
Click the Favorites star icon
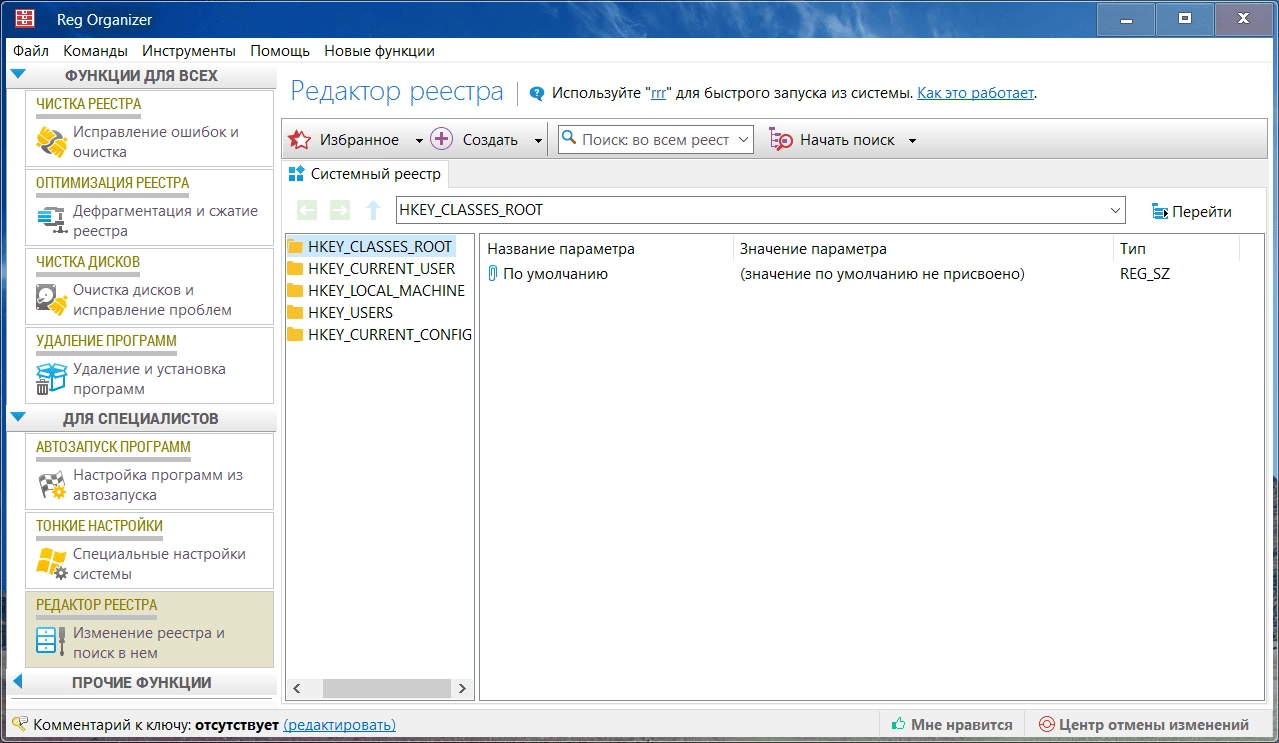point(299,140)
